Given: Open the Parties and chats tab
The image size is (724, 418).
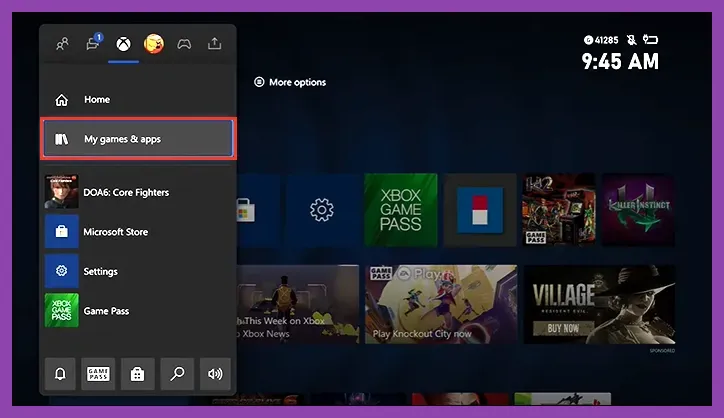Looking at the screenshot, I should [x=94, y=43].
